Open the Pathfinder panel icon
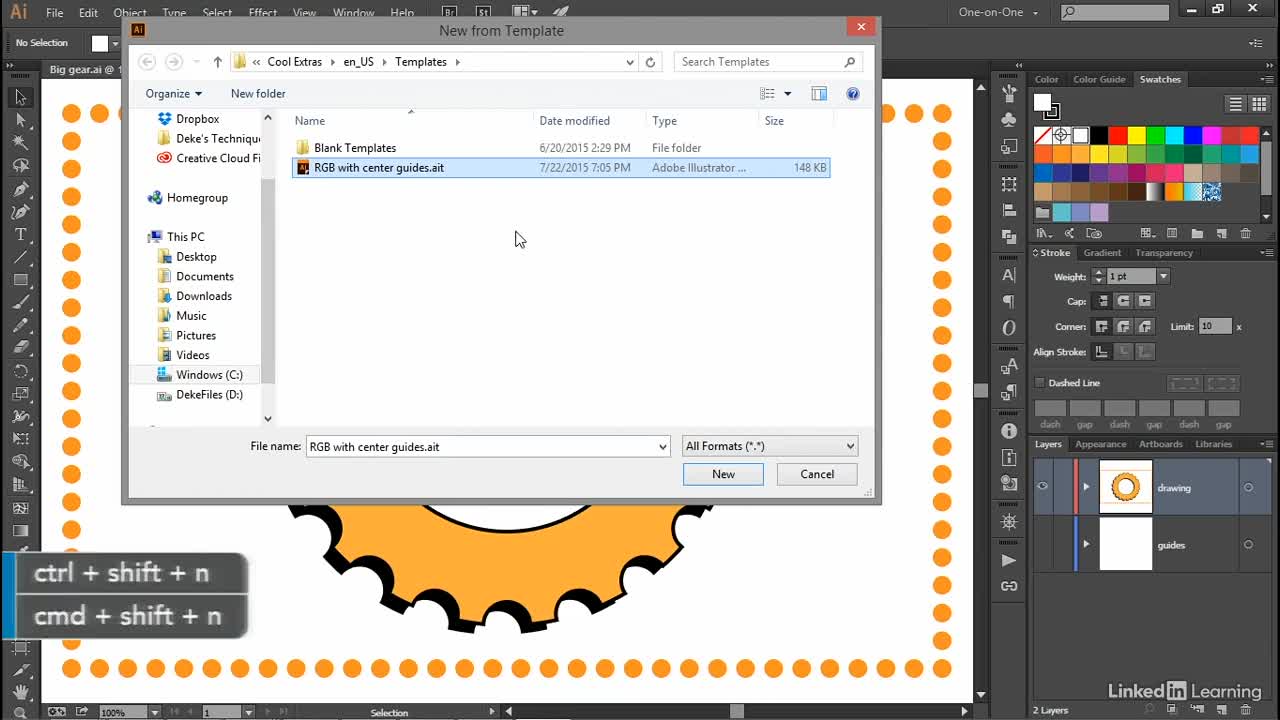 pos(1009,236)
